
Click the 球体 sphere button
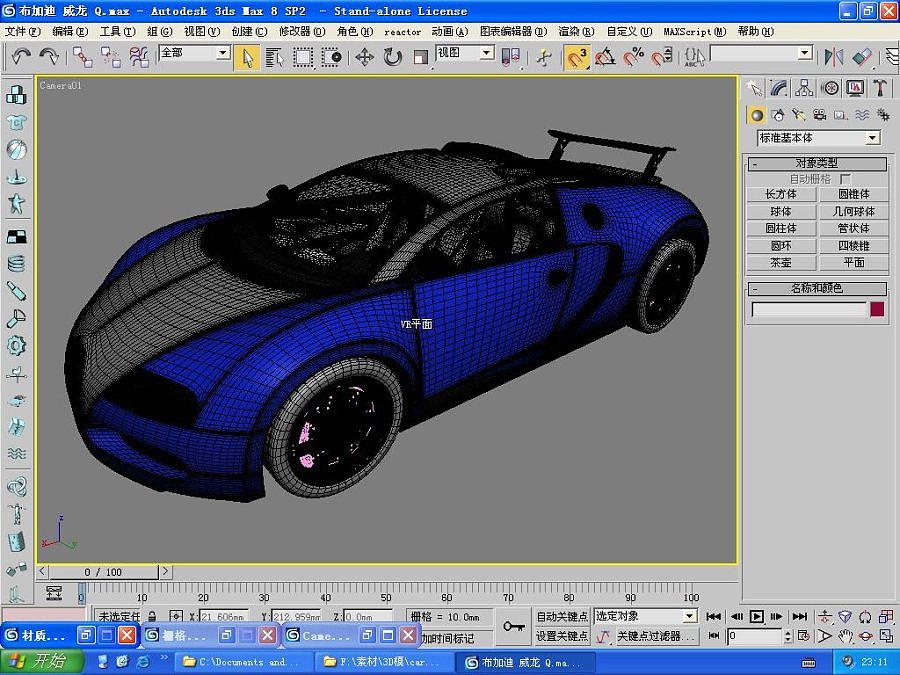pyautogui.click(x=781, y=211)
